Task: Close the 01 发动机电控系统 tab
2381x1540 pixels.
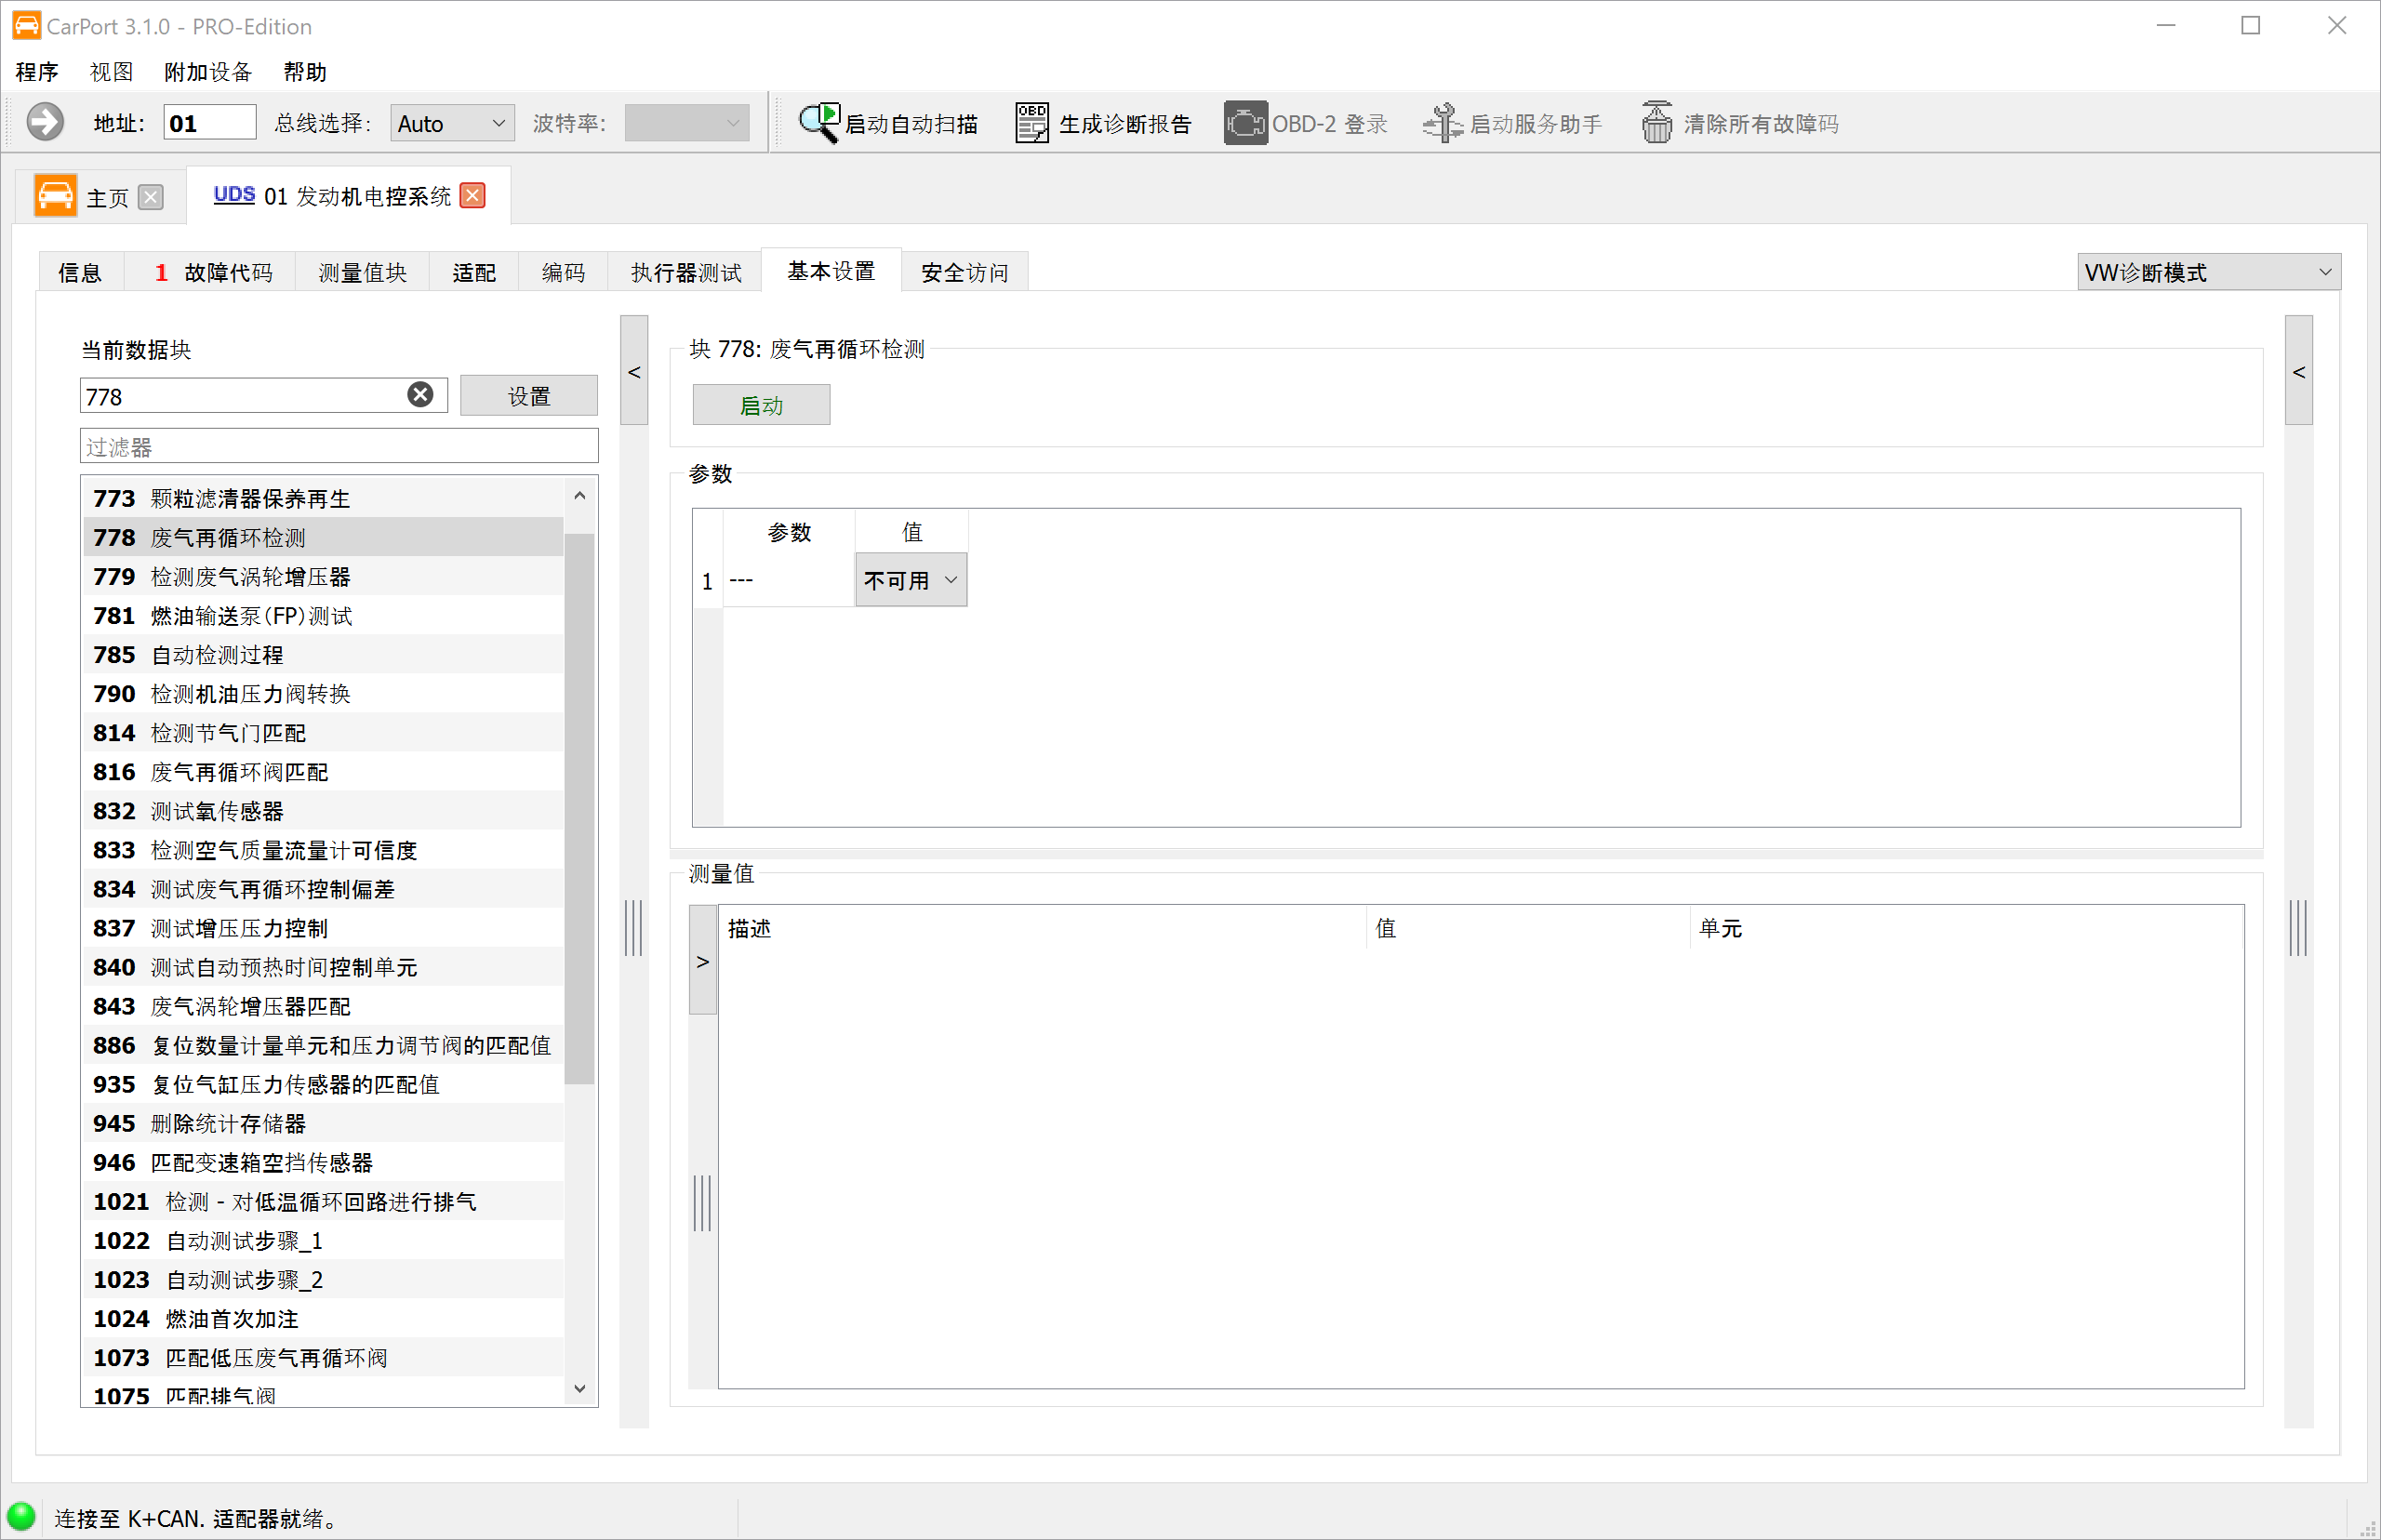Action: point(473,195)
